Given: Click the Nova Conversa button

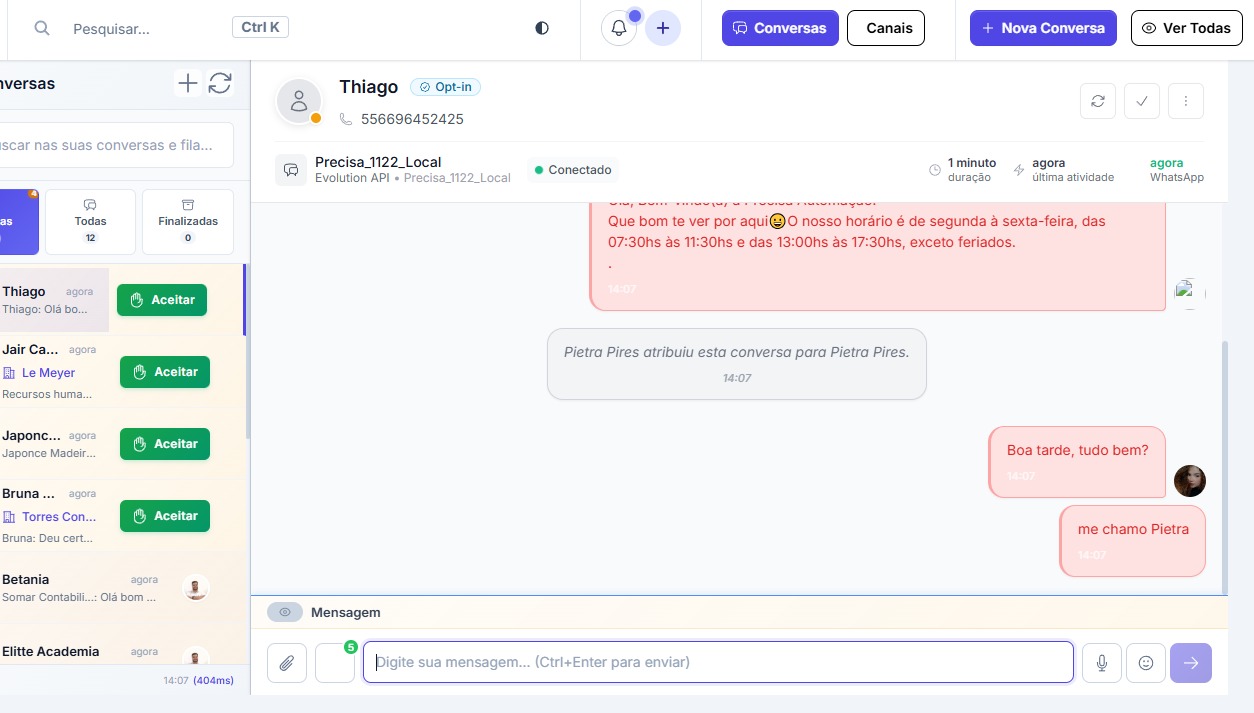Looking at the screenshot, I should click(1042, 28).
